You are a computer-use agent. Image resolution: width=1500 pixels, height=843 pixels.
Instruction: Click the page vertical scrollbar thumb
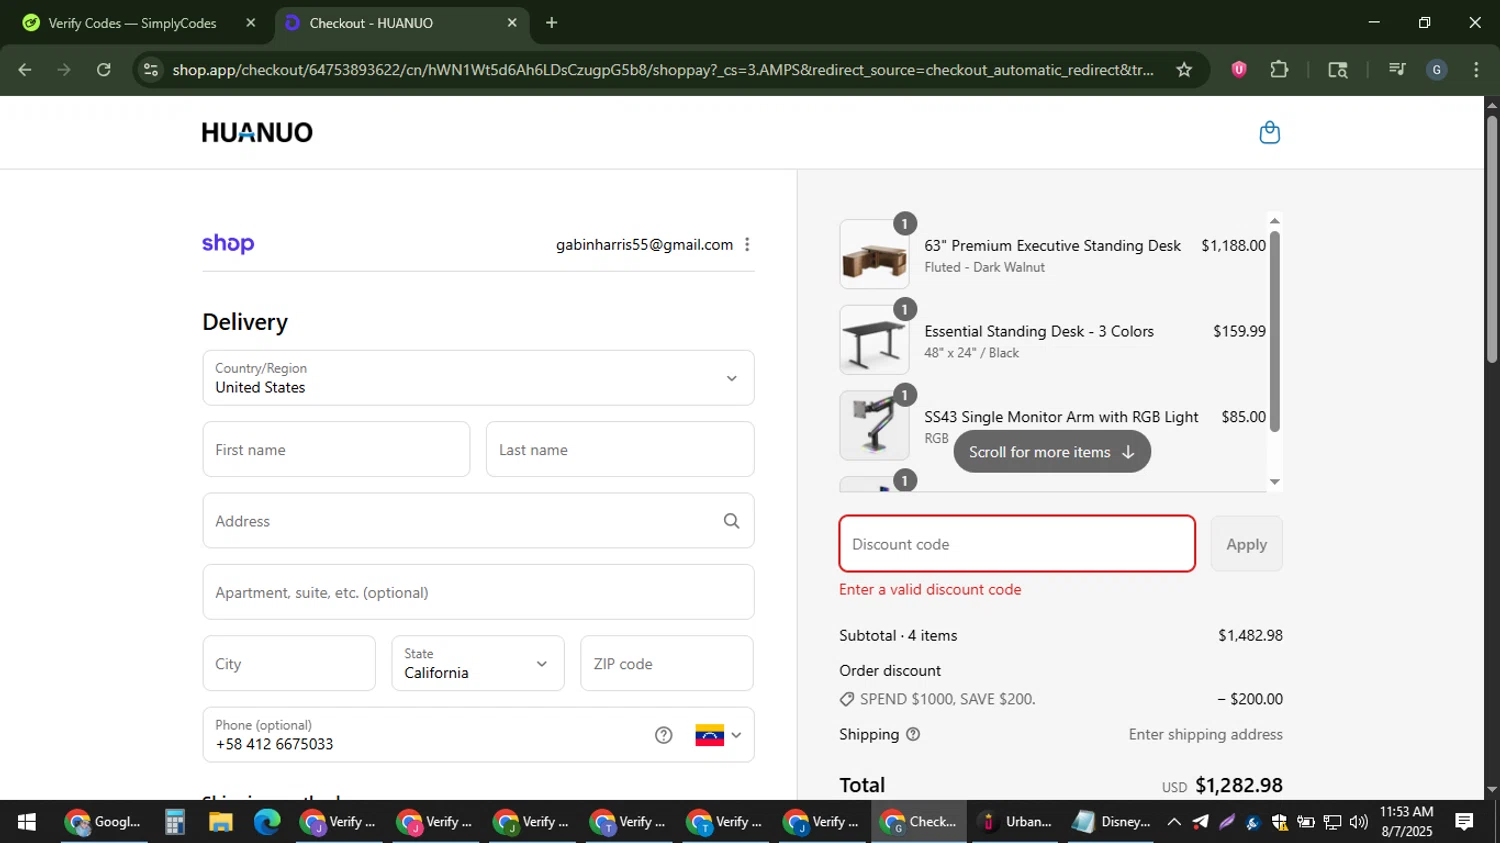click(x=1492, y=239)
